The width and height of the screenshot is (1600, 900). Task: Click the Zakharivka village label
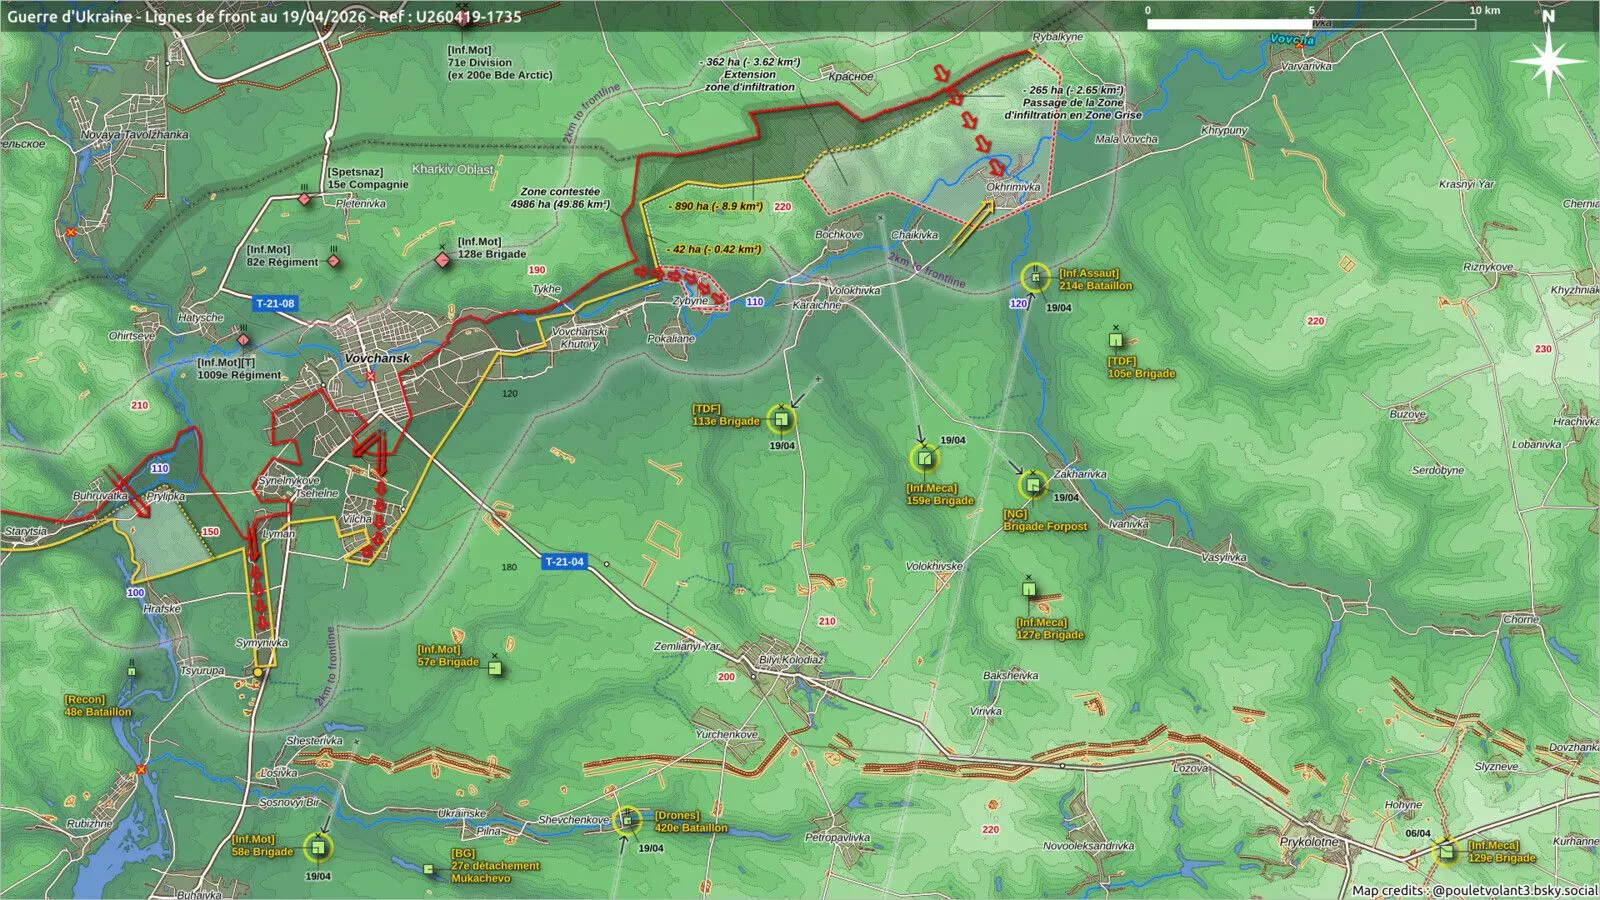1080,474
